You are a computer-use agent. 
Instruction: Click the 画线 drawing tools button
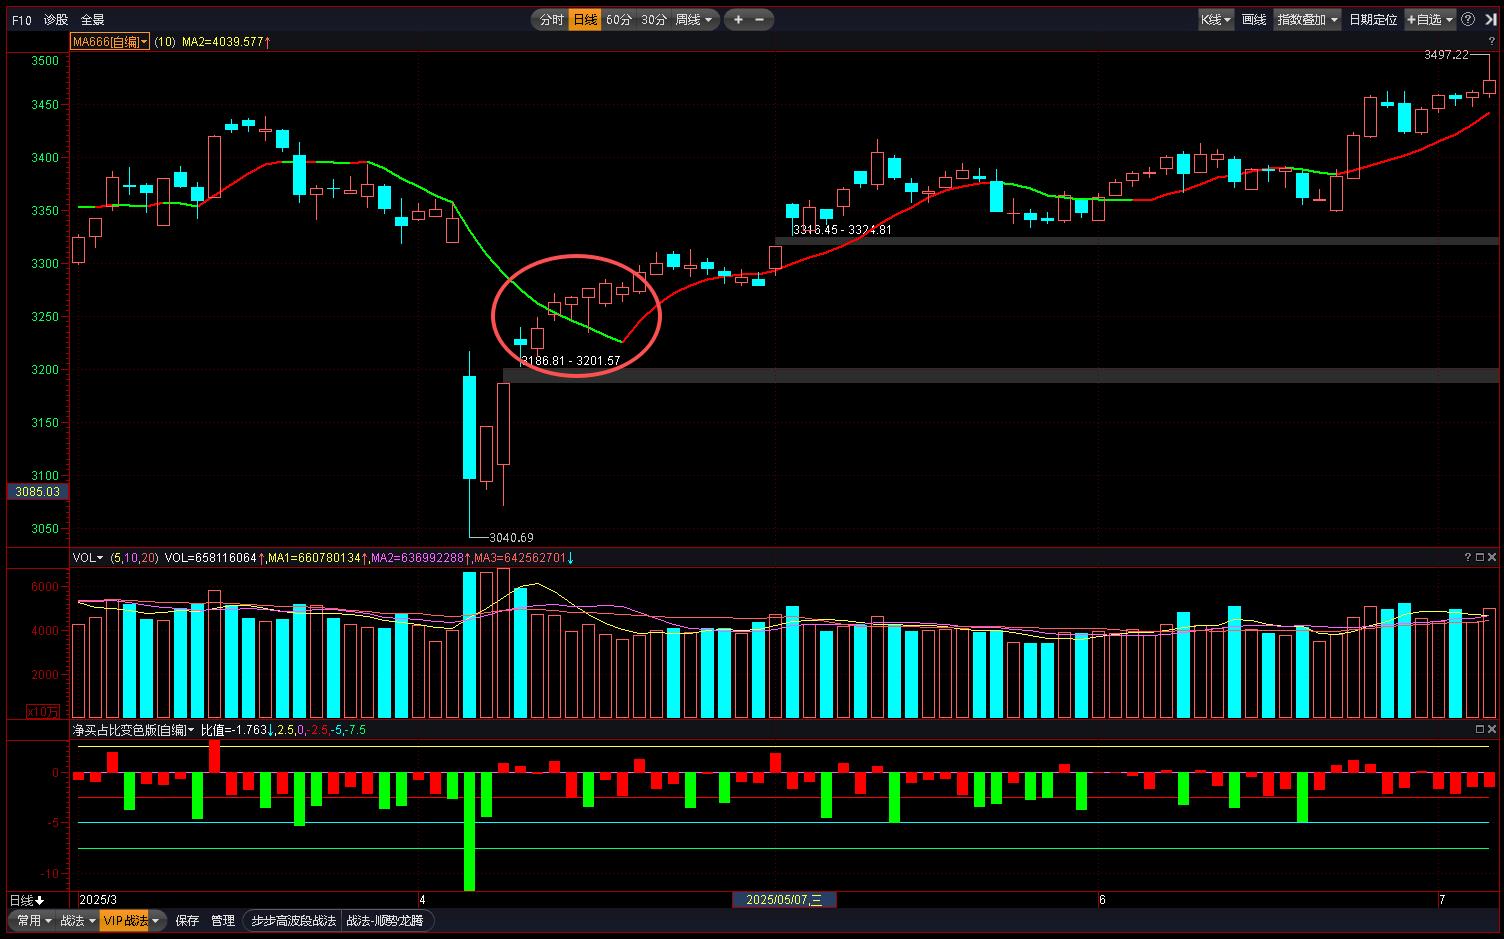click(1254, 20)
